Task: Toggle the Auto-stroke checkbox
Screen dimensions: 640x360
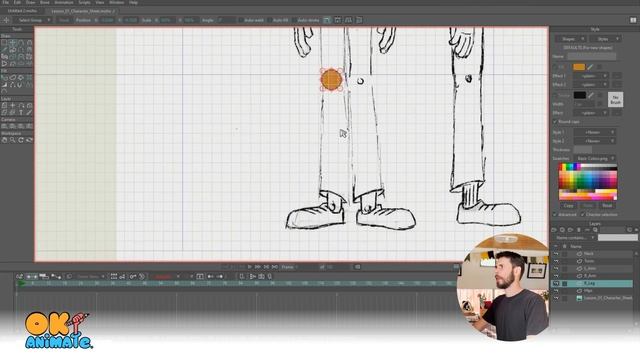Action: pyautogui.click(x=294, y=20)
